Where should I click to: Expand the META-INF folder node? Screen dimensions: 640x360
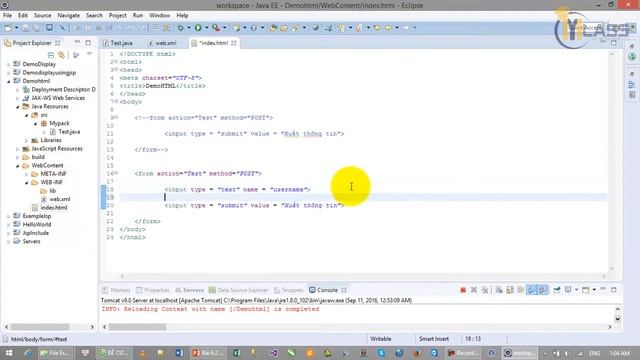[26, 174]
